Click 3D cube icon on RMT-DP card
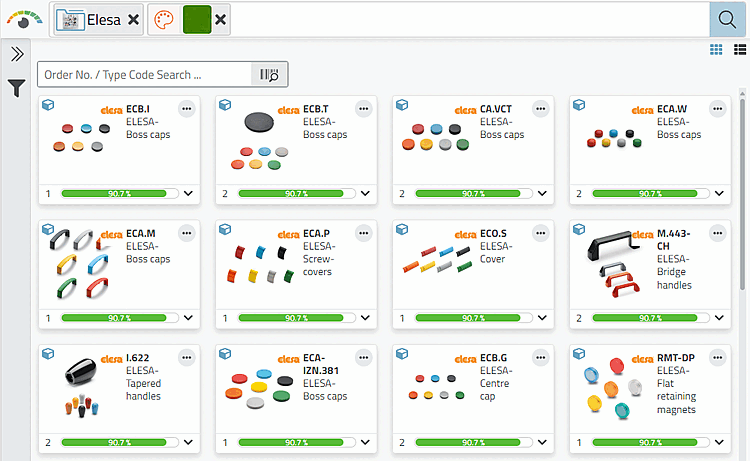This screenshot has height=461, width=750. [x=579, y=353]
